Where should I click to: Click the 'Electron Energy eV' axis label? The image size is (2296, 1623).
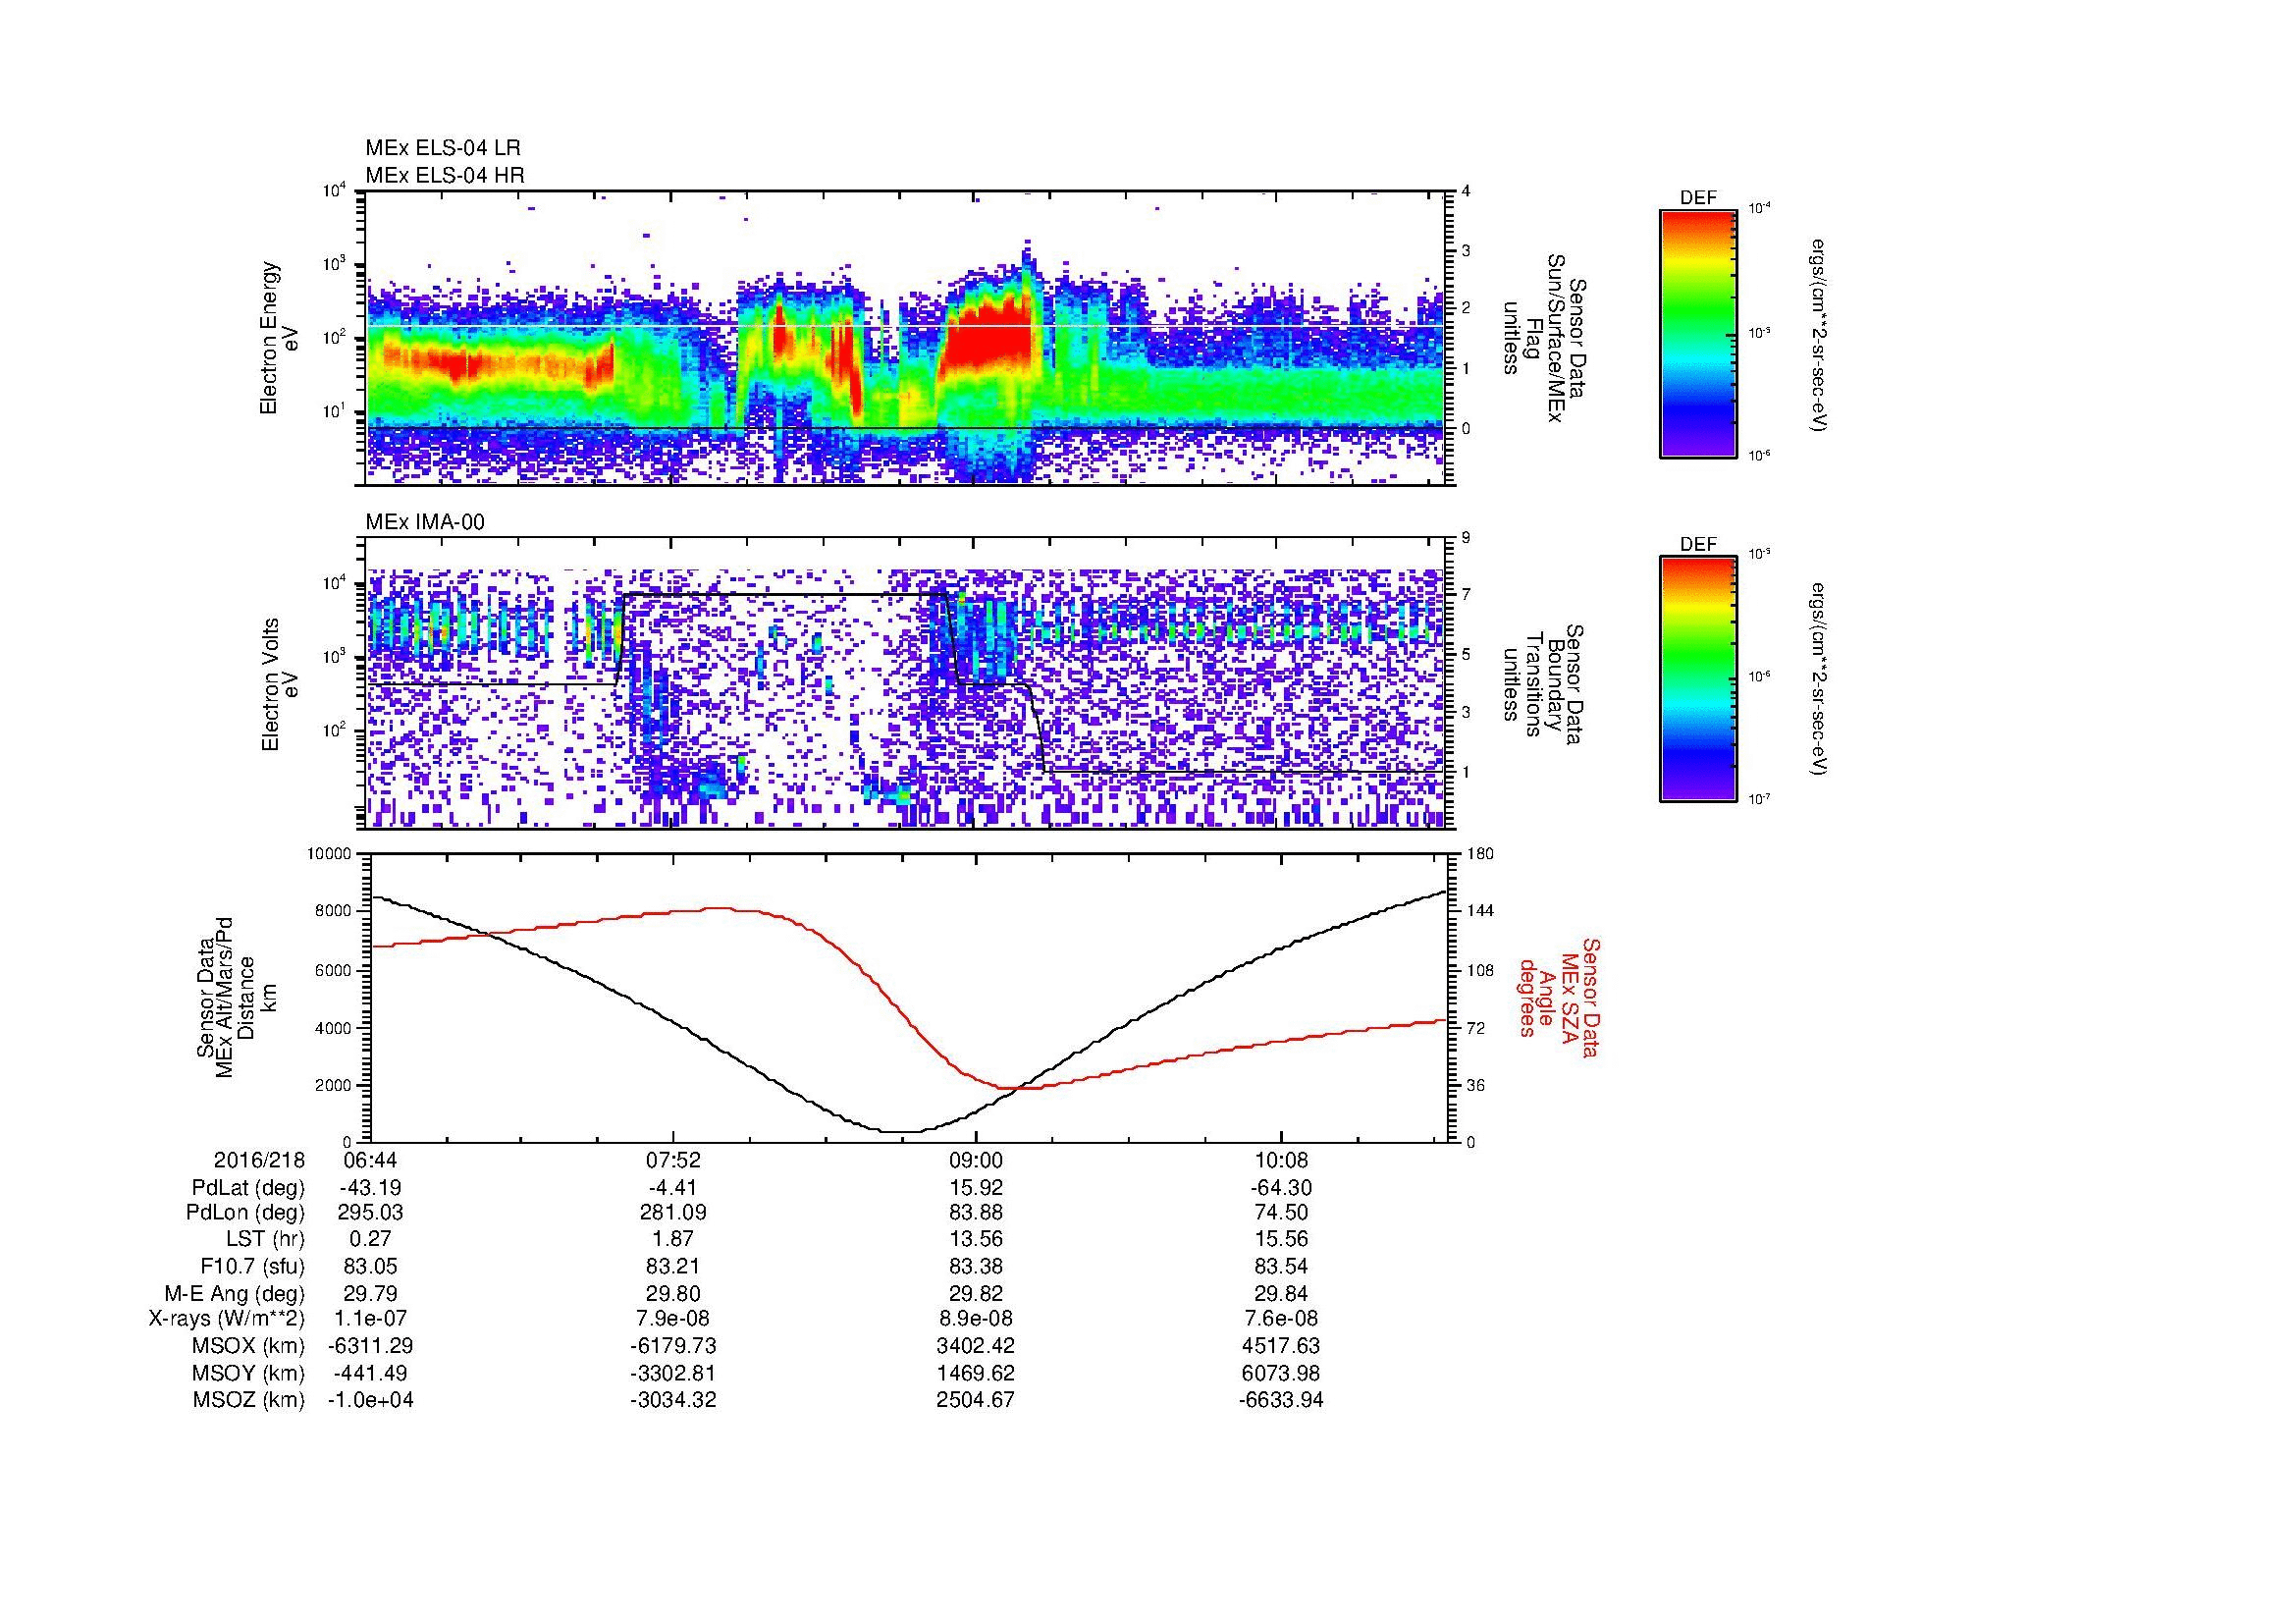[x=280, y=338]
